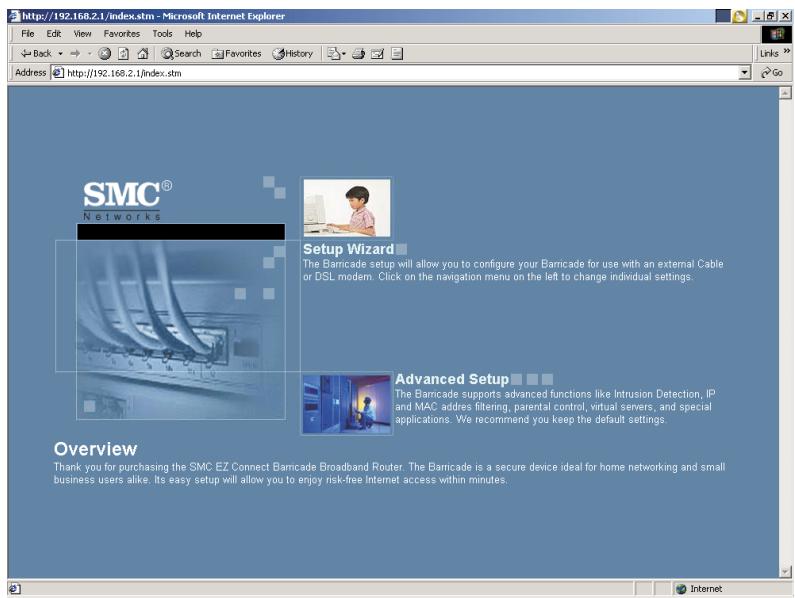Viewport: 795px width, 598px height.
Task: Click the page icon in address bar
Action: 58,73
